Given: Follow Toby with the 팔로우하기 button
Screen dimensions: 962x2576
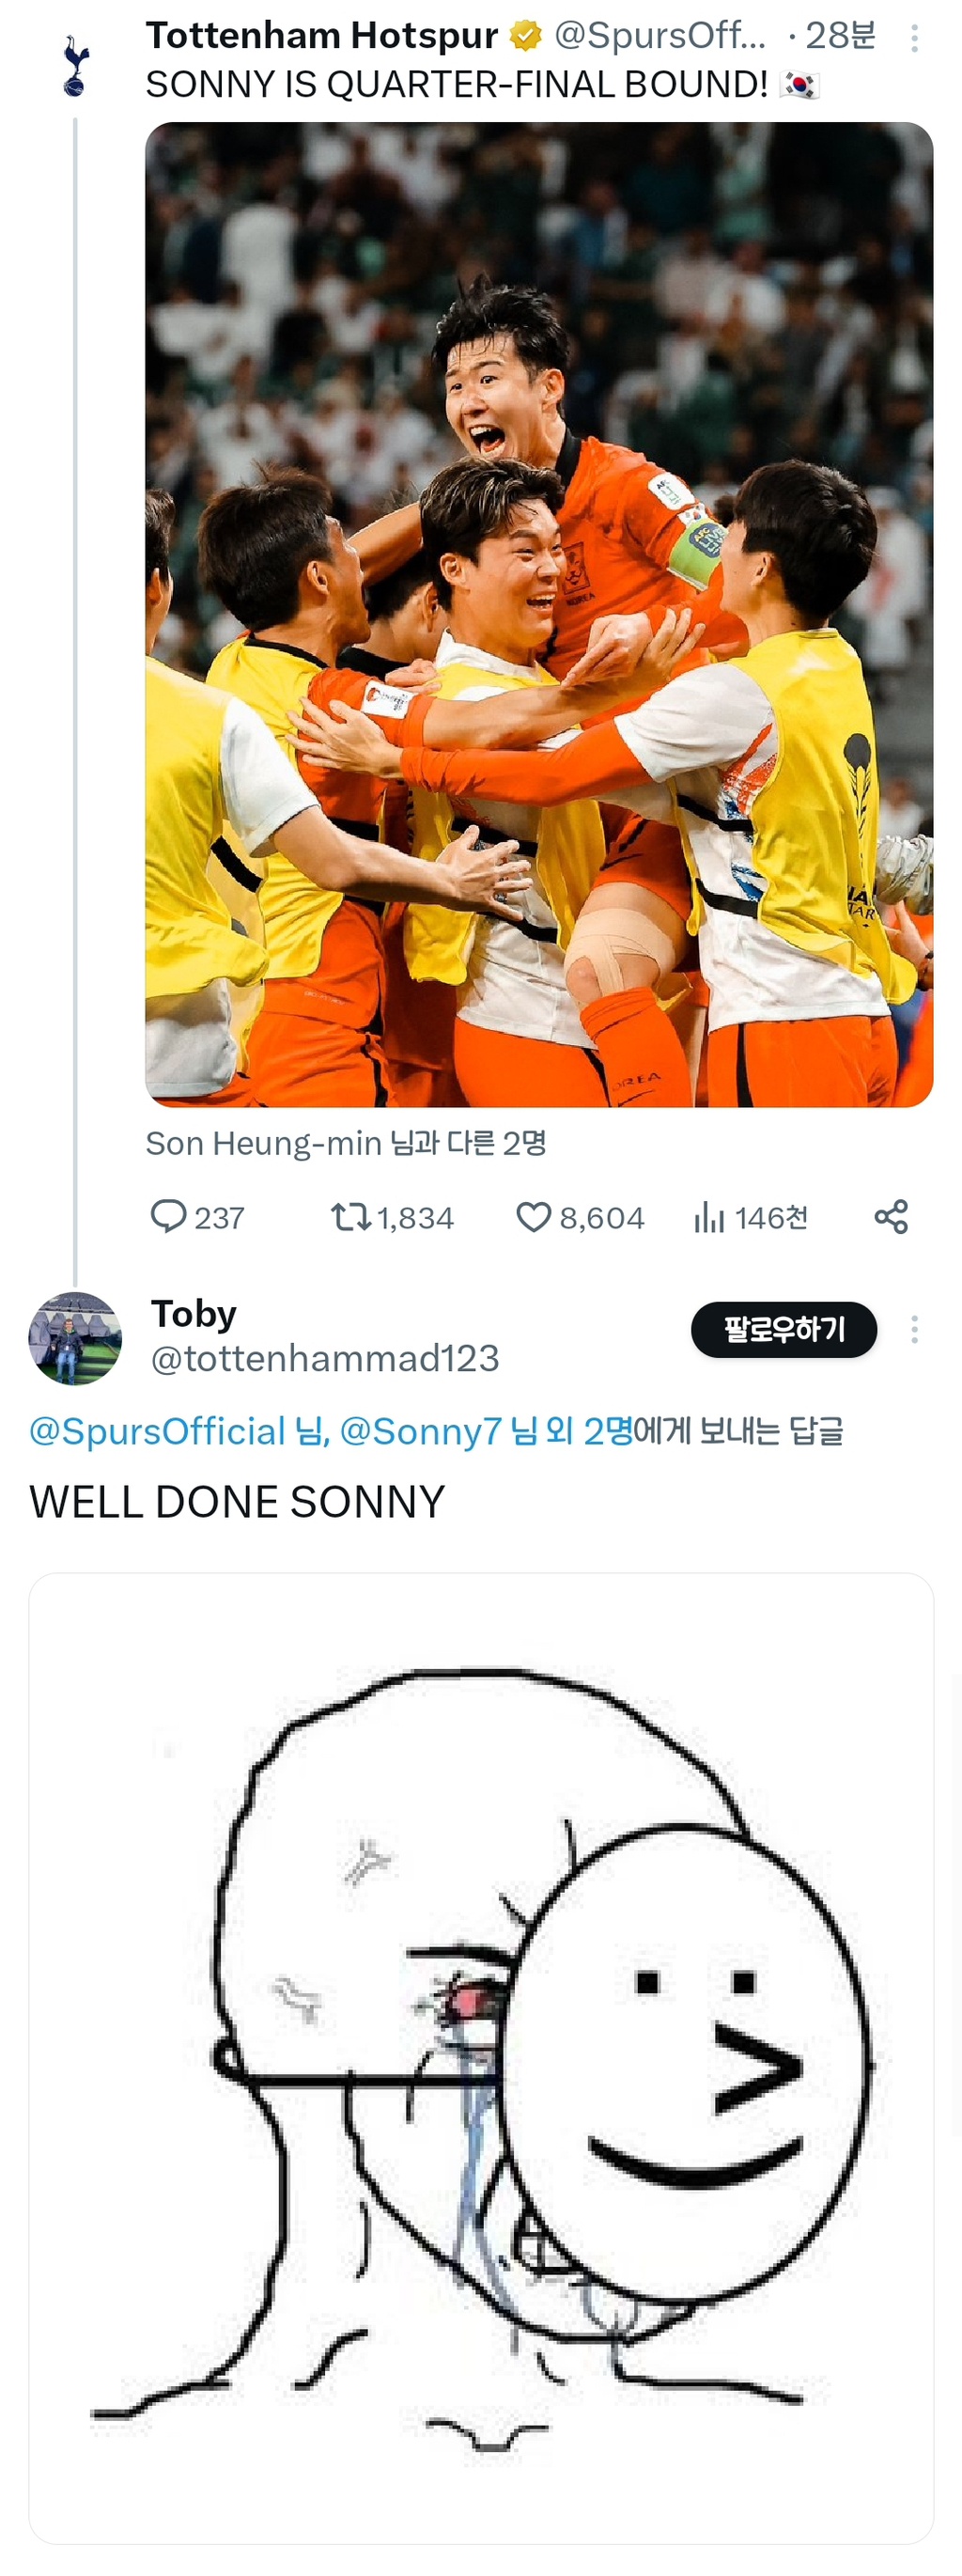Looking at the screenshot, I should [783, 1329].
